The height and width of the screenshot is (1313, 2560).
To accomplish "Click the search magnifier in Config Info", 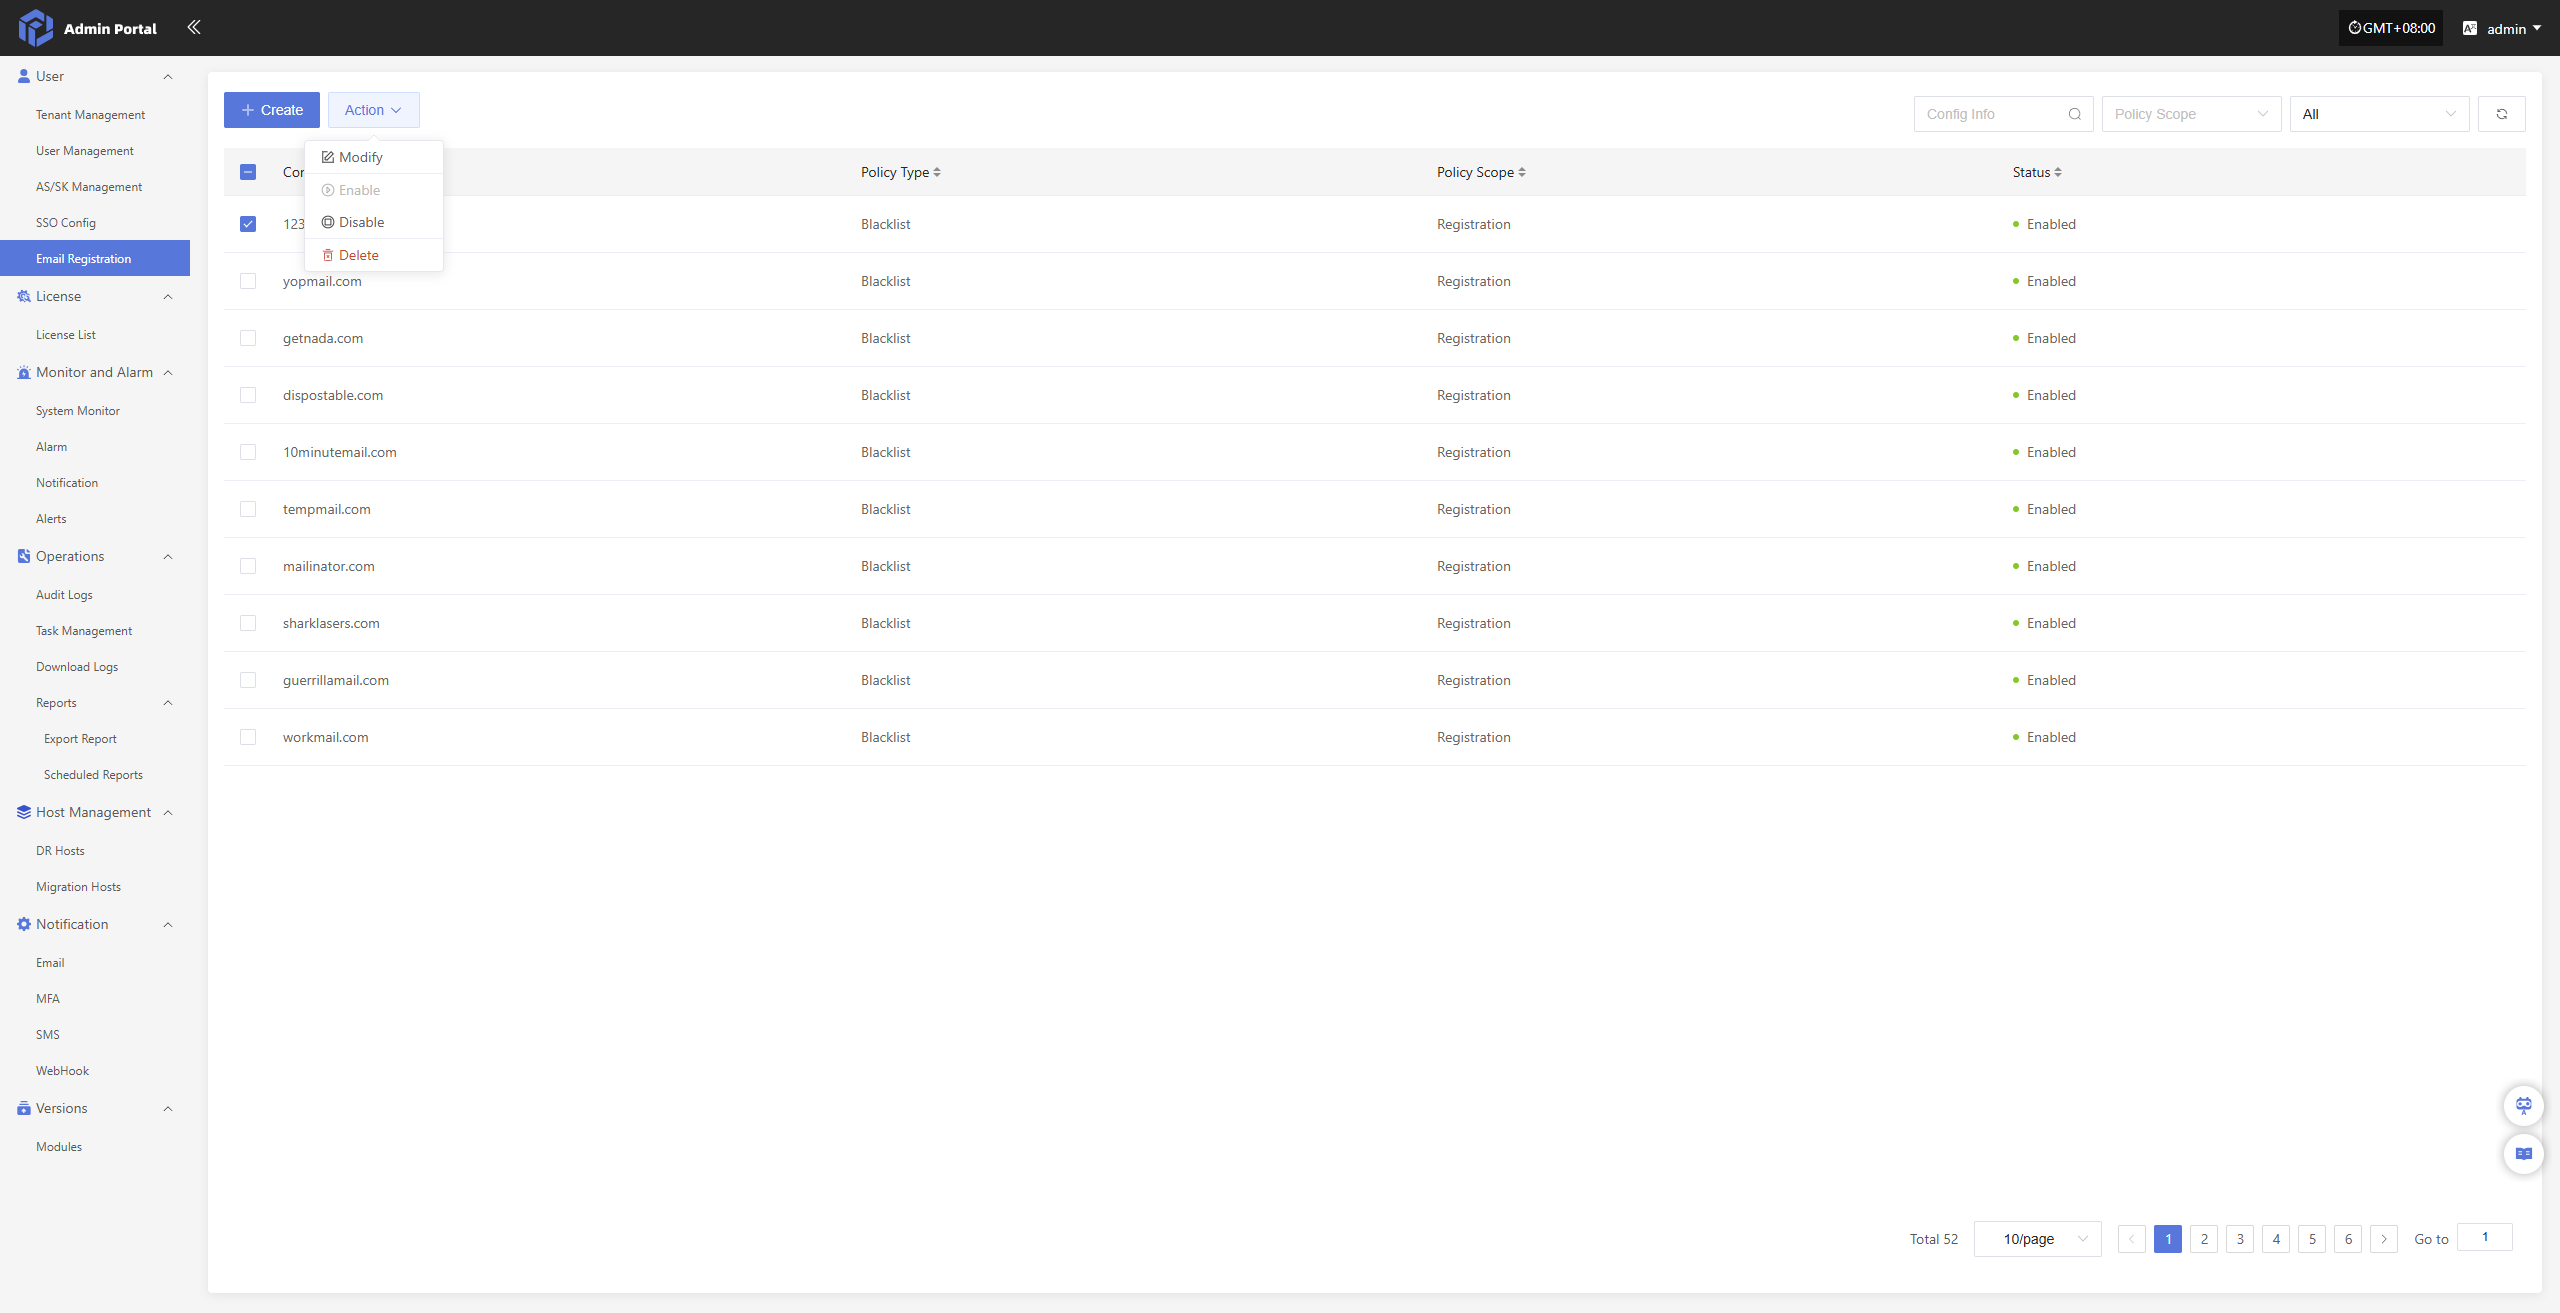I will [2075, 114].
